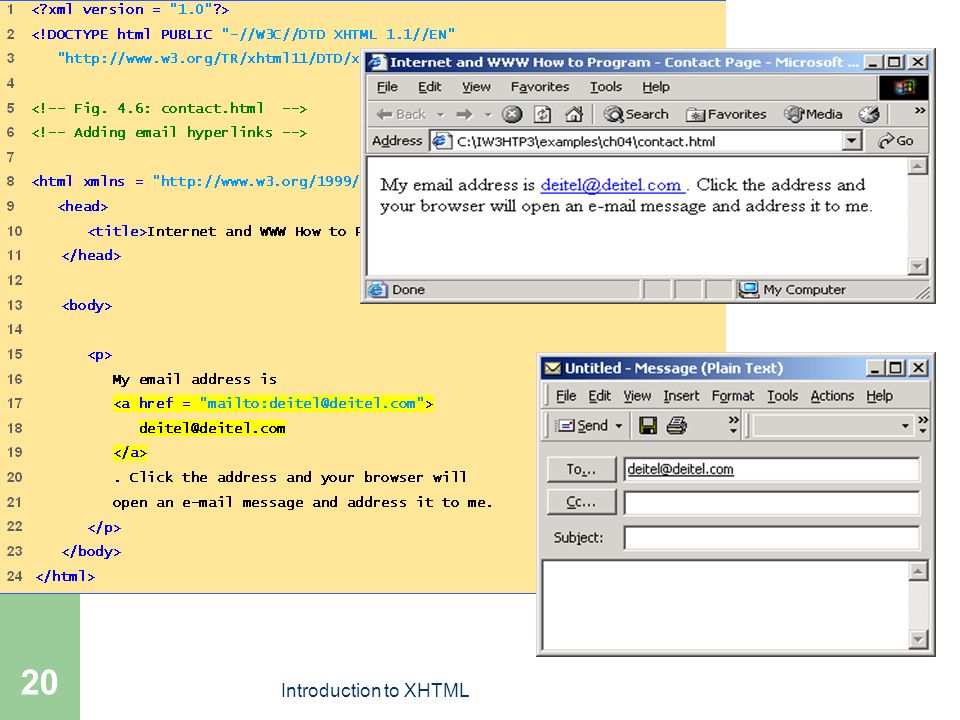Expand the Address bar dropdown
The image size is (960, 720).
click(851, 141)
